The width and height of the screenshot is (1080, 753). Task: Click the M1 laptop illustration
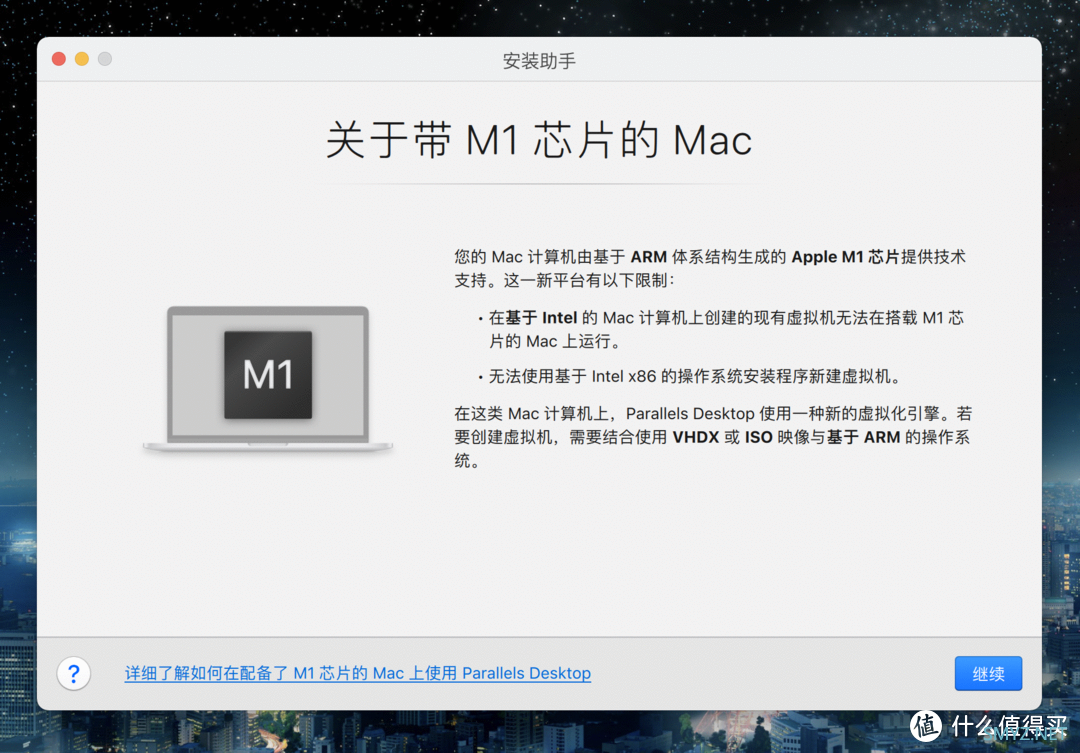click(268, 378)
